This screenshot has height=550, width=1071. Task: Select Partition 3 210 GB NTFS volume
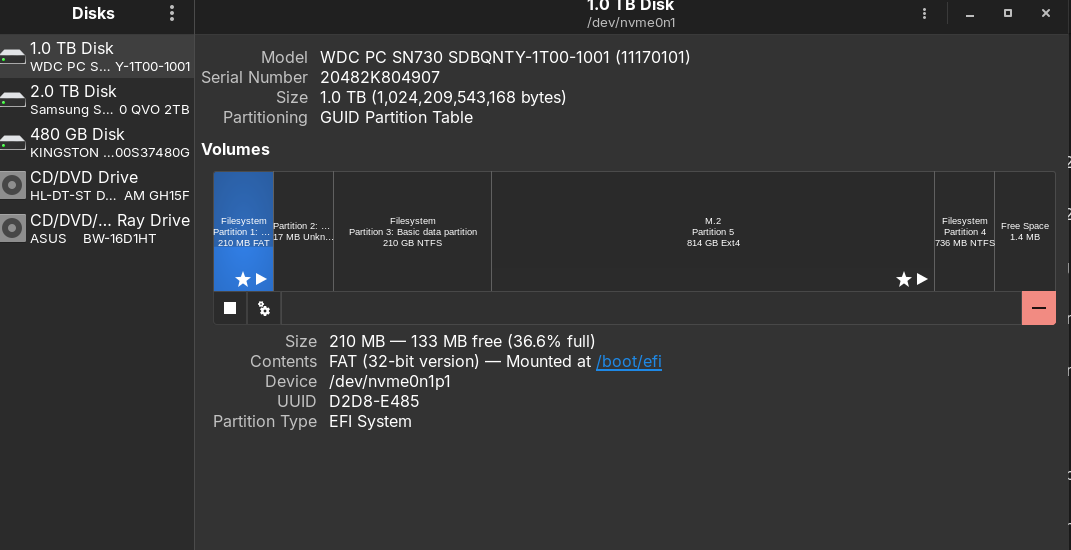coord(412,231)
